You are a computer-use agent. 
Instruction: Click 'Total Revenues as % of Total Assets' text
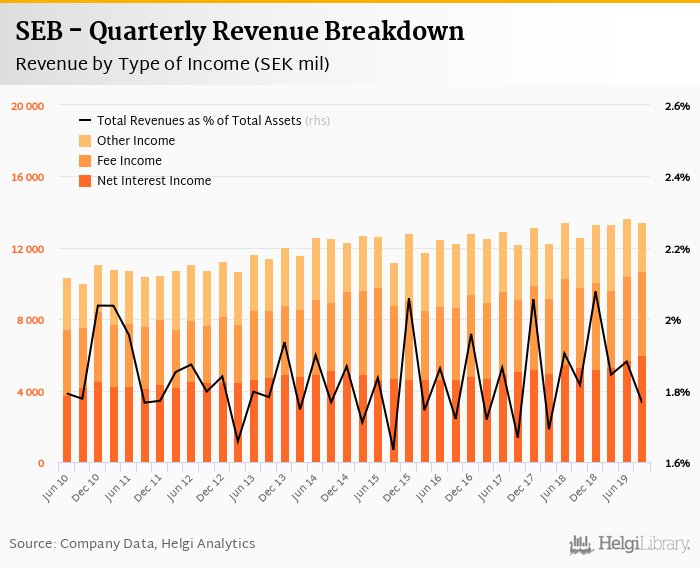[x=199, y=120]
